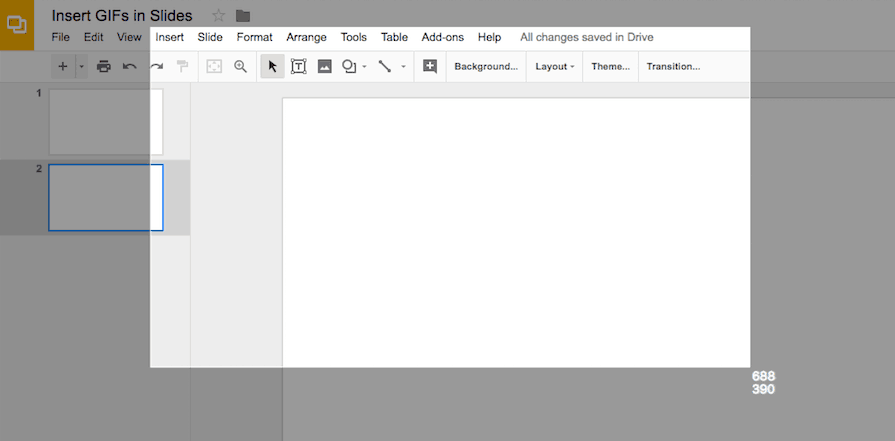This screenshot has height=441, width=895.
Task: Expand the new slide layout dropdown arrow
Action: (82, 67)
